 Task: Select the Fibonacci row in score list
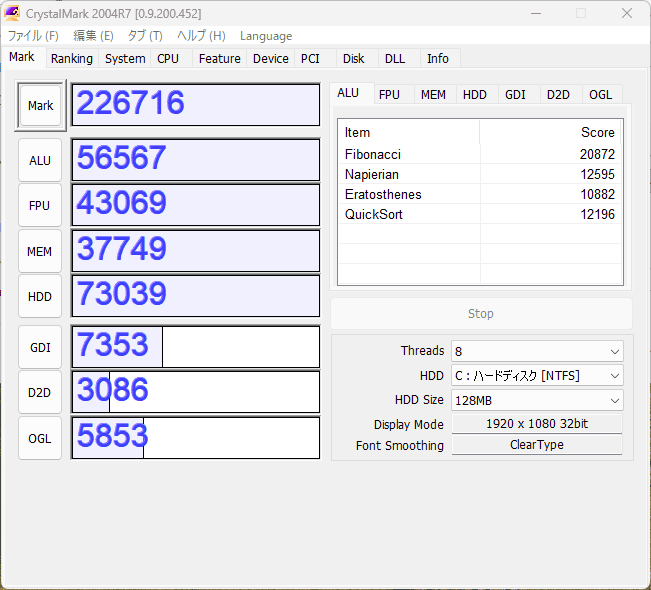pos(480,155)
